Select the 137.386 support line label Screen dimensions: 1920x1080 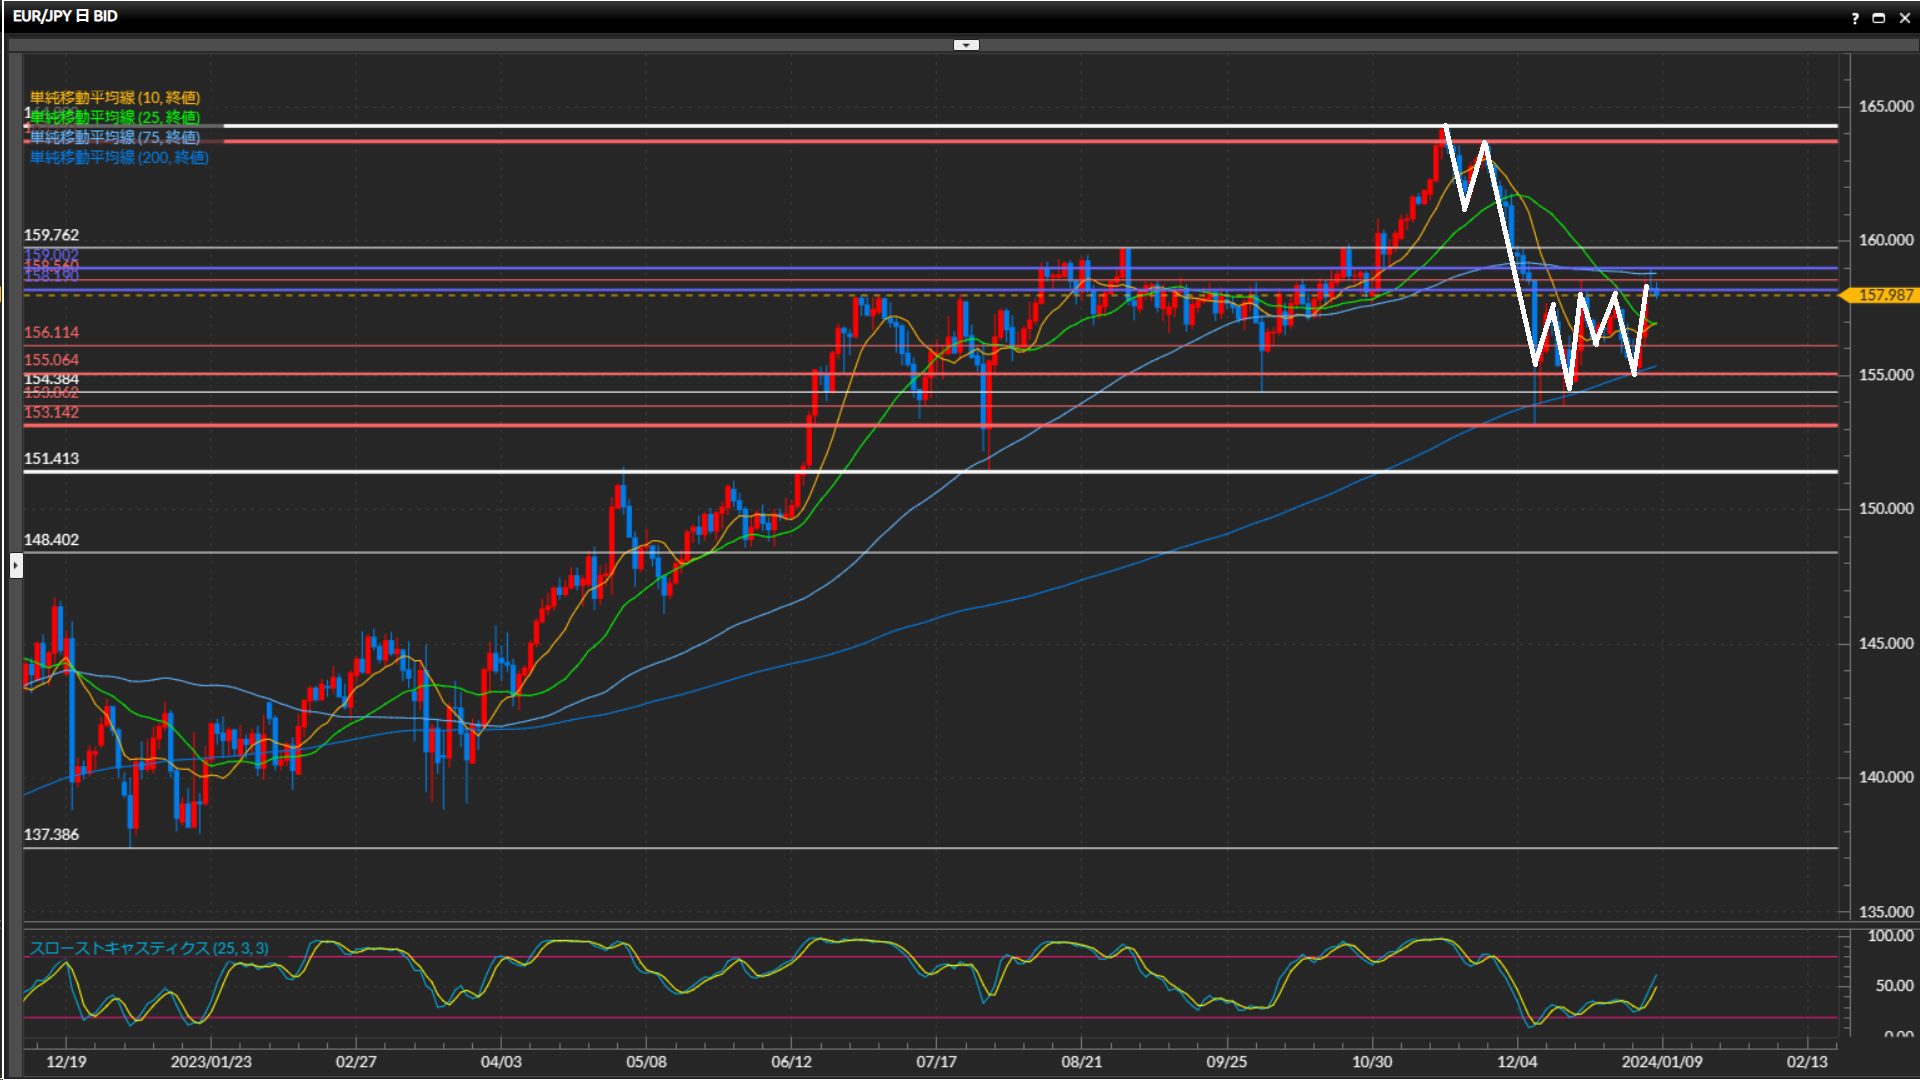pos(51,834)
